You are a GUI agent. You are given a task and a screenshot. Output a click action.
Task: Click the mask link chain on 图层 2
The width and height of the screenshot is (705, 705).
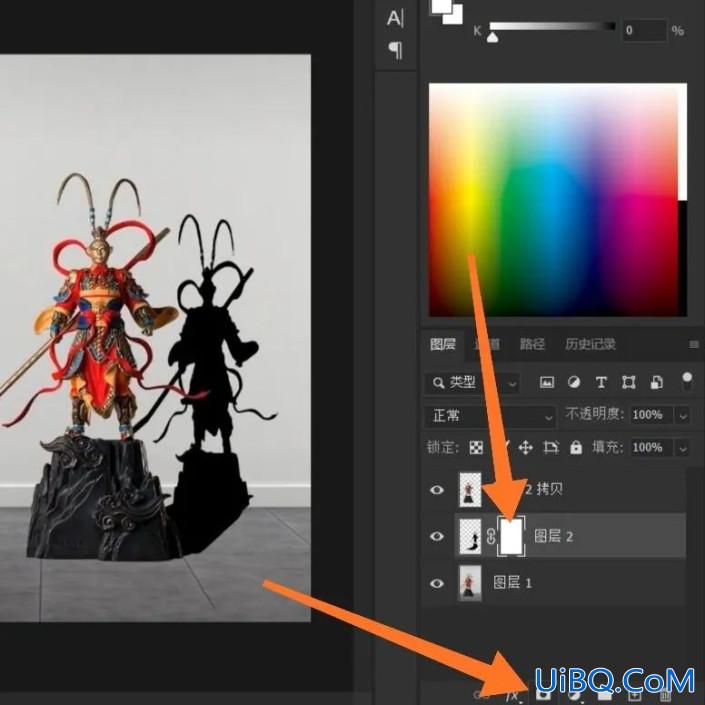coord(491,536)
